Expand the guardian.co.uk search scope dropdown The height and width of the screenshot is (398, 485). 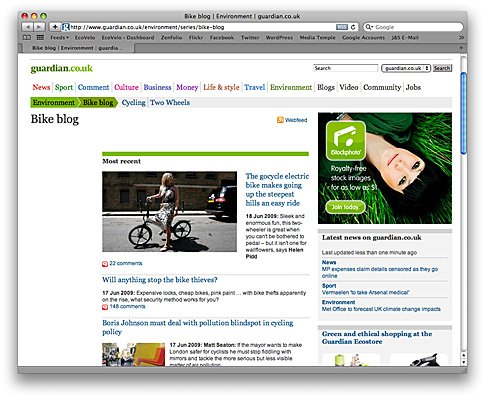pyautogui.click(x=406, y=68)
